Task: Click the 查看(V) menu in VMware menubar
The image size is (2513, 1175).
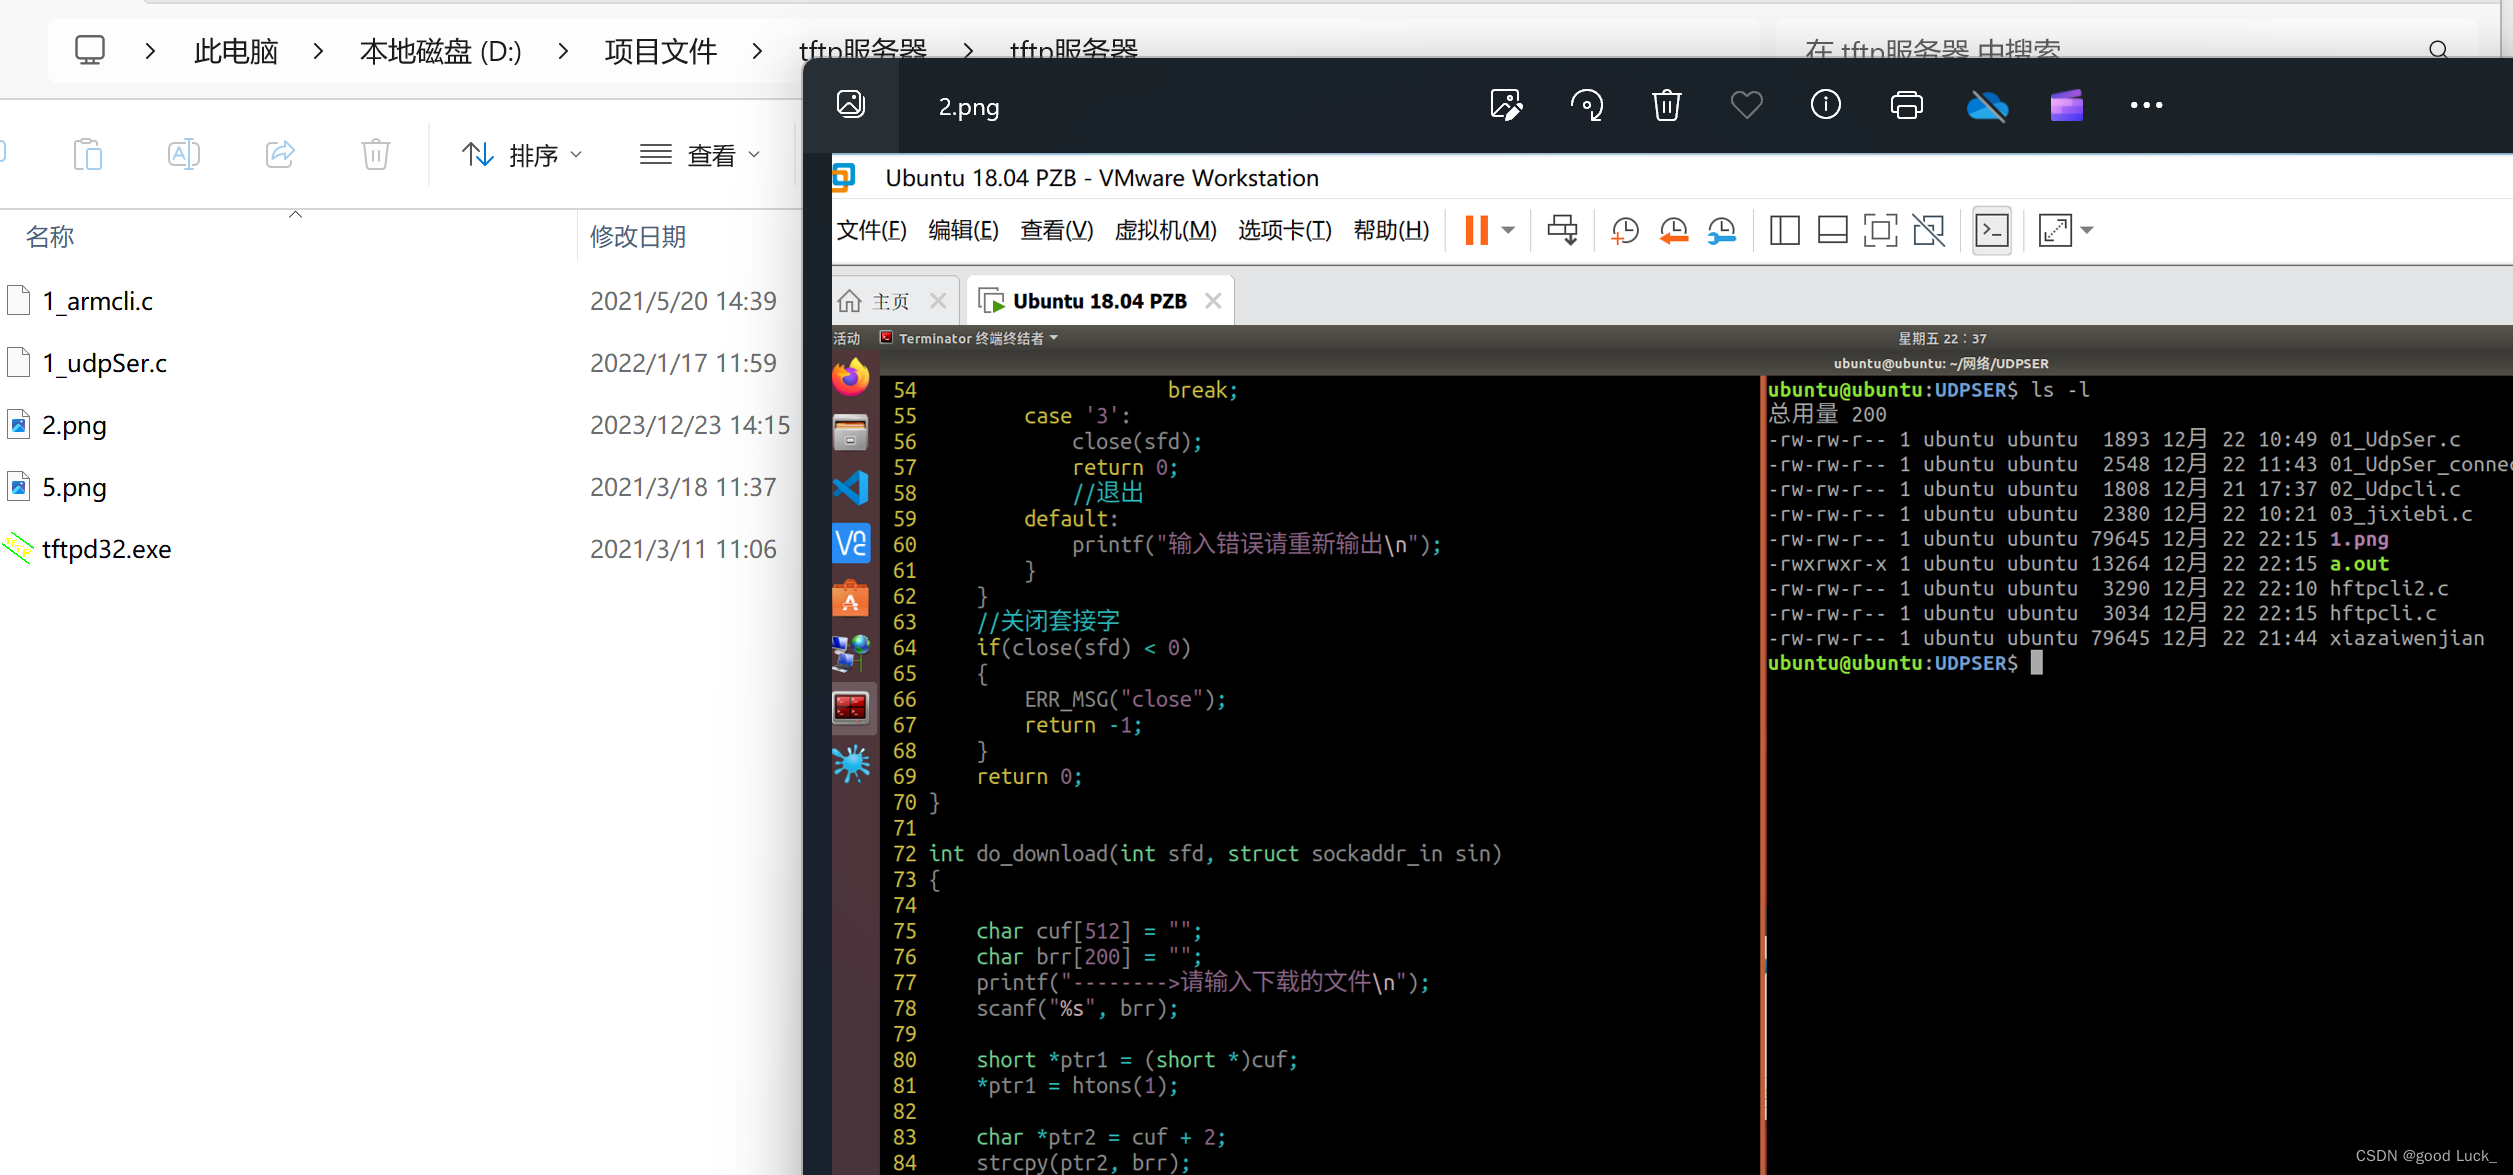Action: 1050,229
